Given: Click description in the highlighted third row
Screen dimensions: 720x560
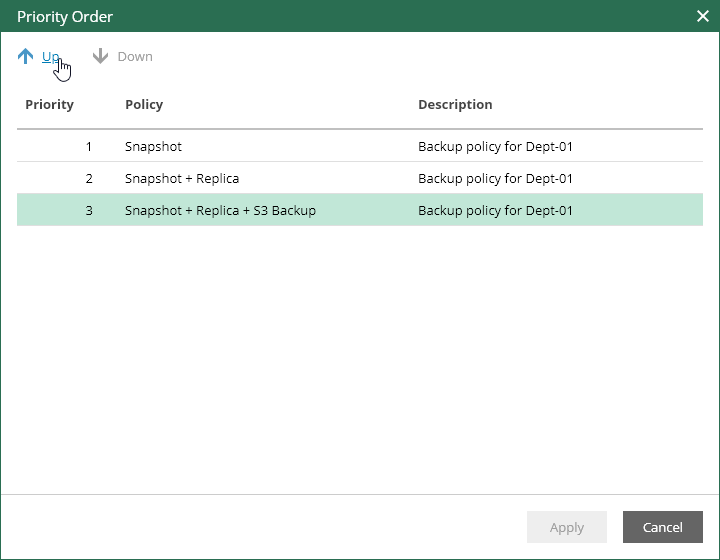Looking at the screenshot, I should [495, 211].
